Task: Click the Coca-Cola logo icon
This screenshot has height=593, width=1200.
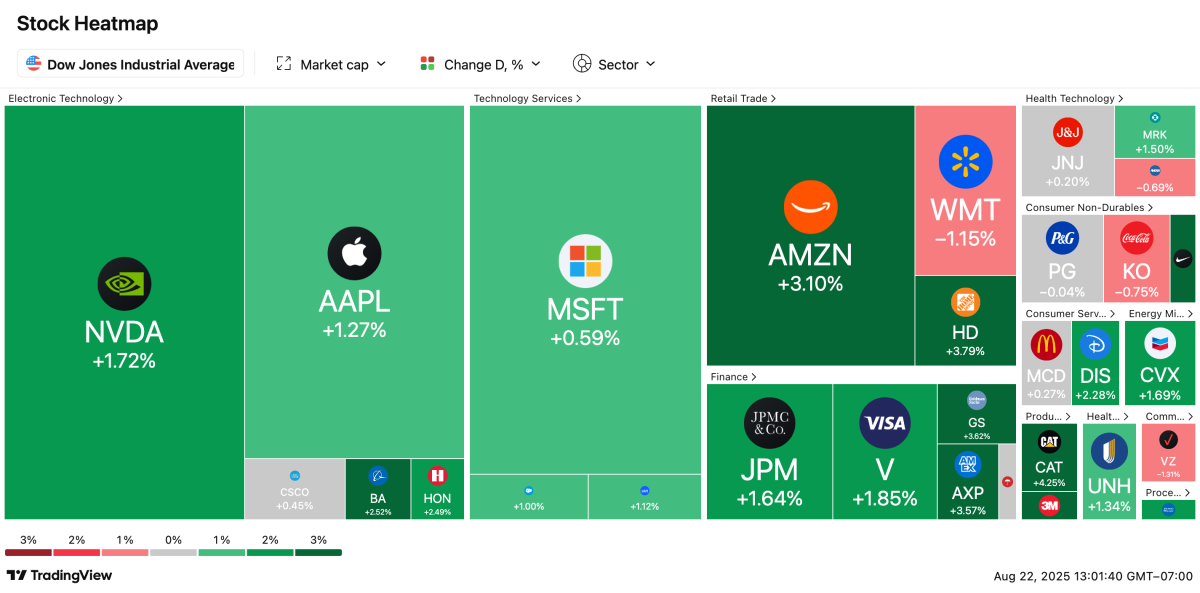Action: (x=1136, y=238)
